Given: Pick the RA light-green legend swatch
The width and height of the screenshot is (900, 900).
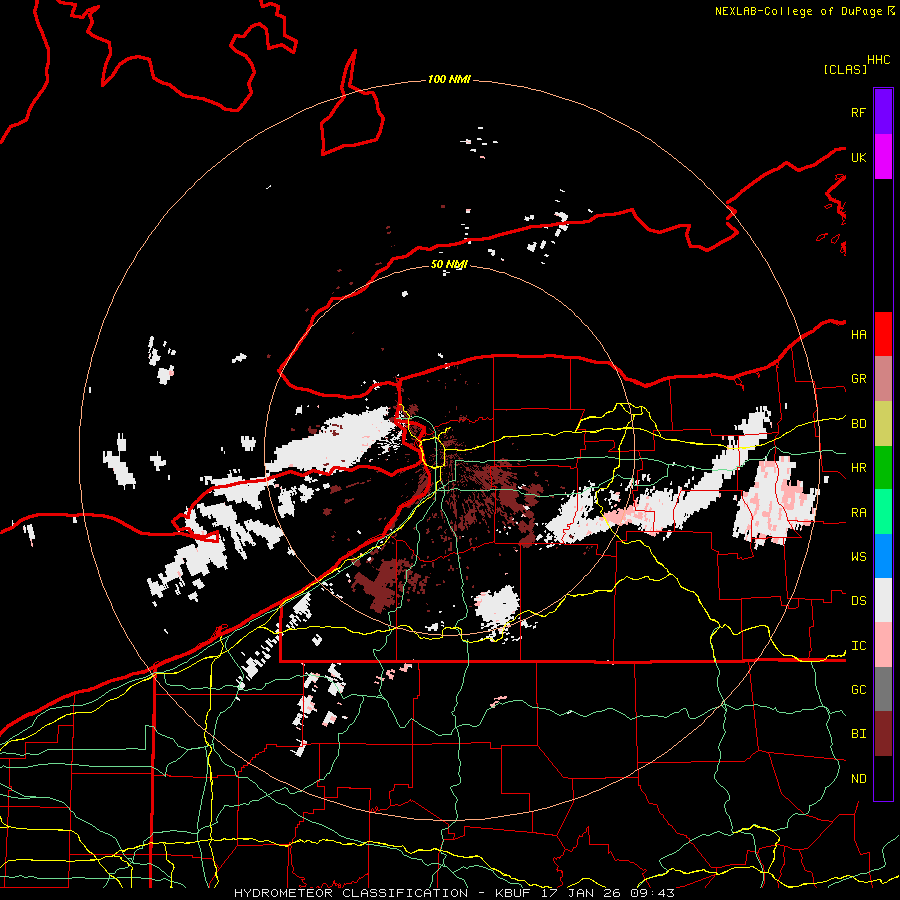Looking at the screenshot, I should coord(883,511).
